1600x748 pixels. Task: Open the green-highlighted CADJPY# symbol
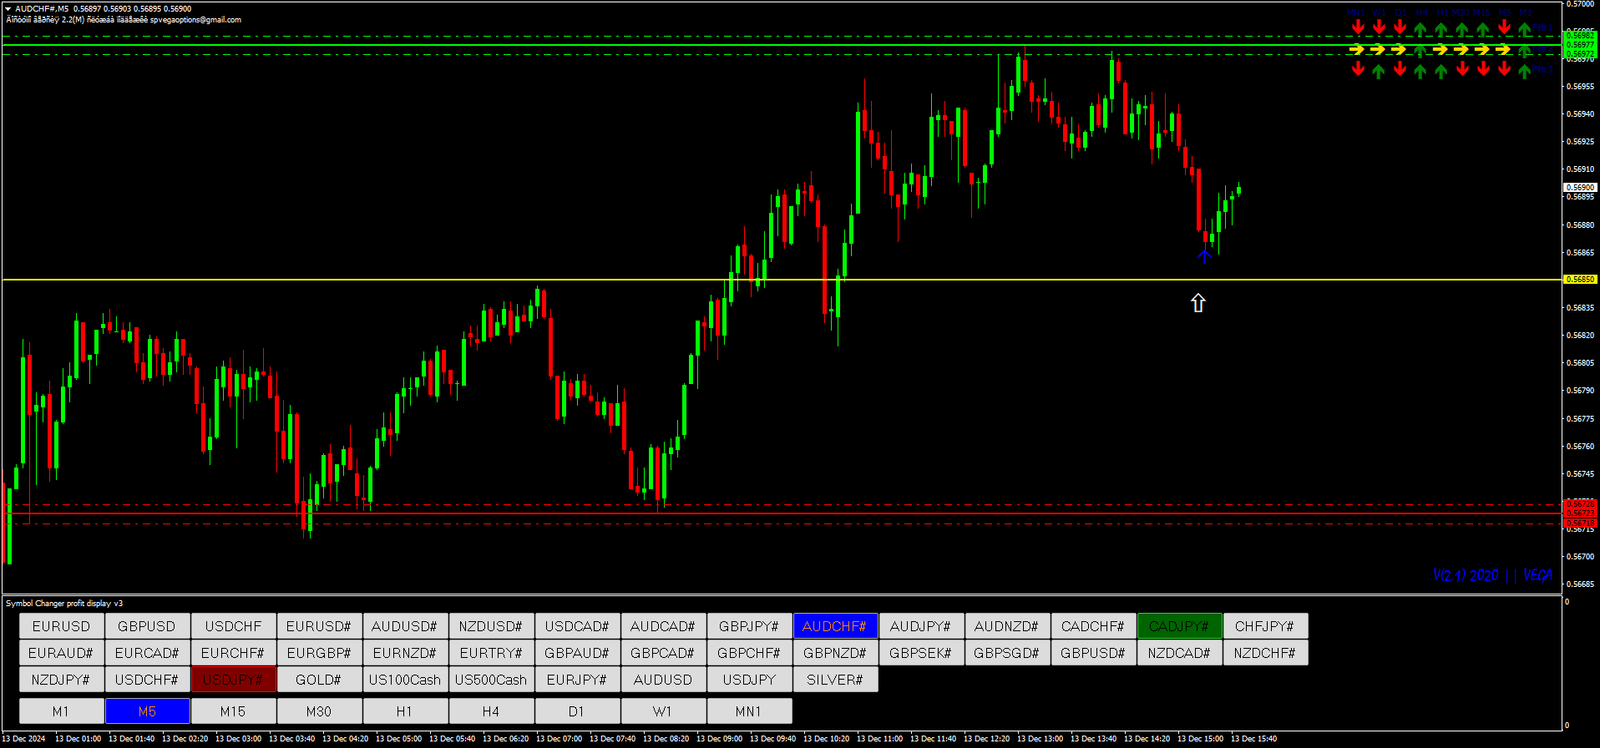1179,626
